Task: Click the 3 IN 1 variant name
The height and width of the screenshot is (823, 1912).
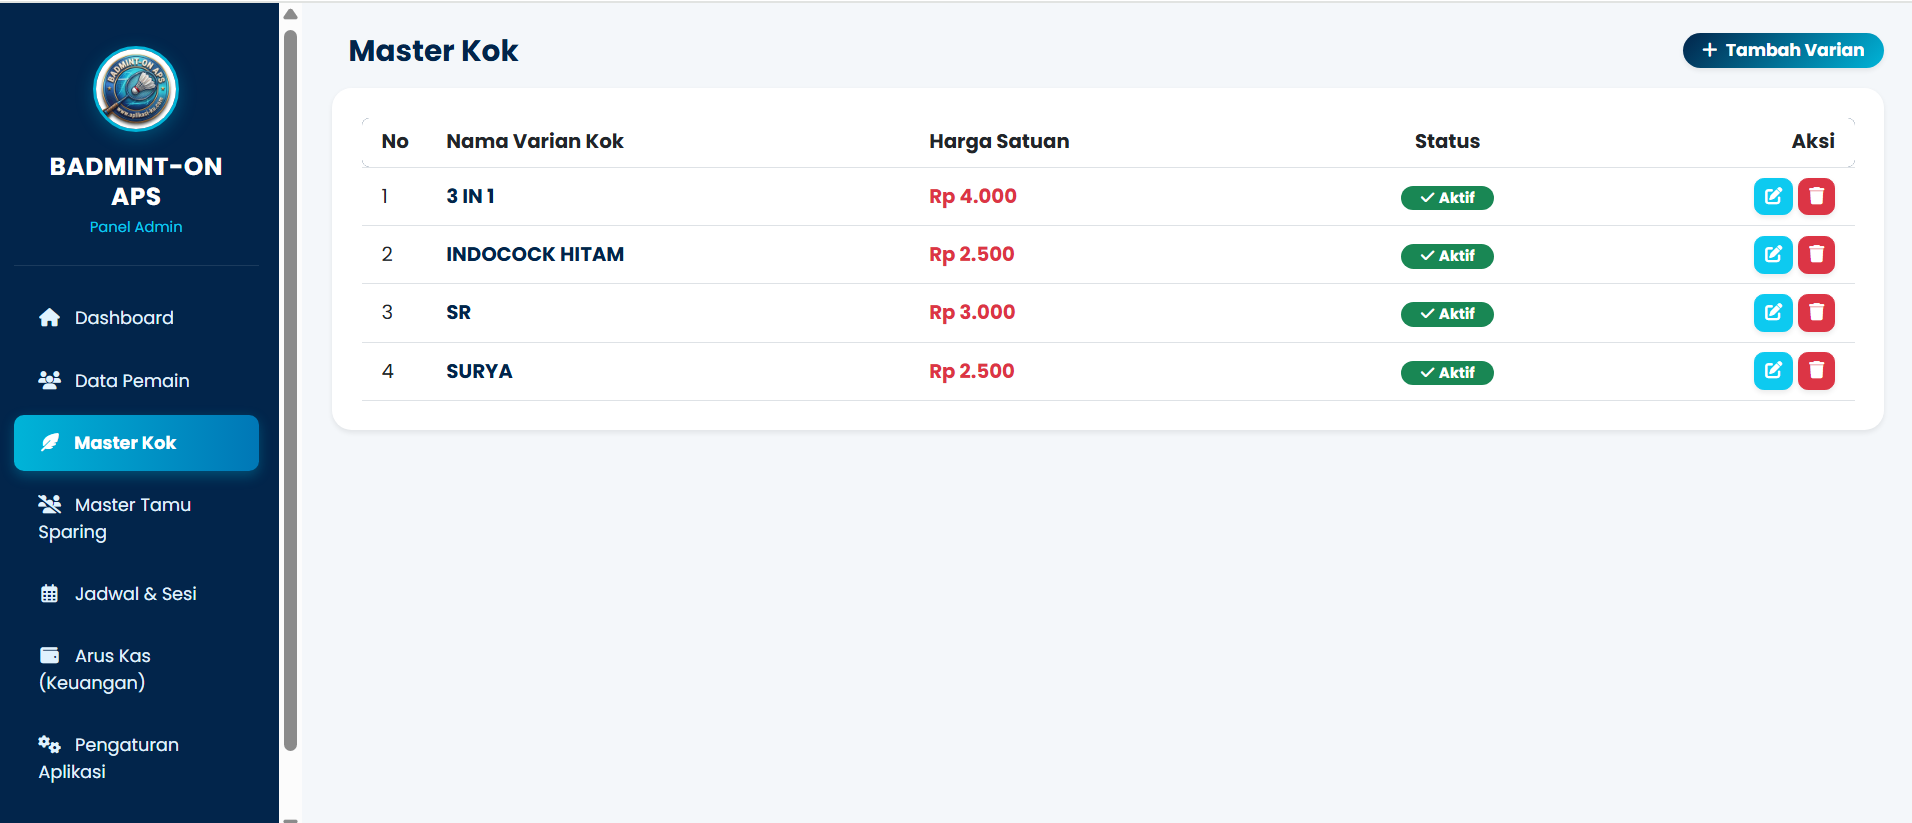Action: [x=470, y=196]
